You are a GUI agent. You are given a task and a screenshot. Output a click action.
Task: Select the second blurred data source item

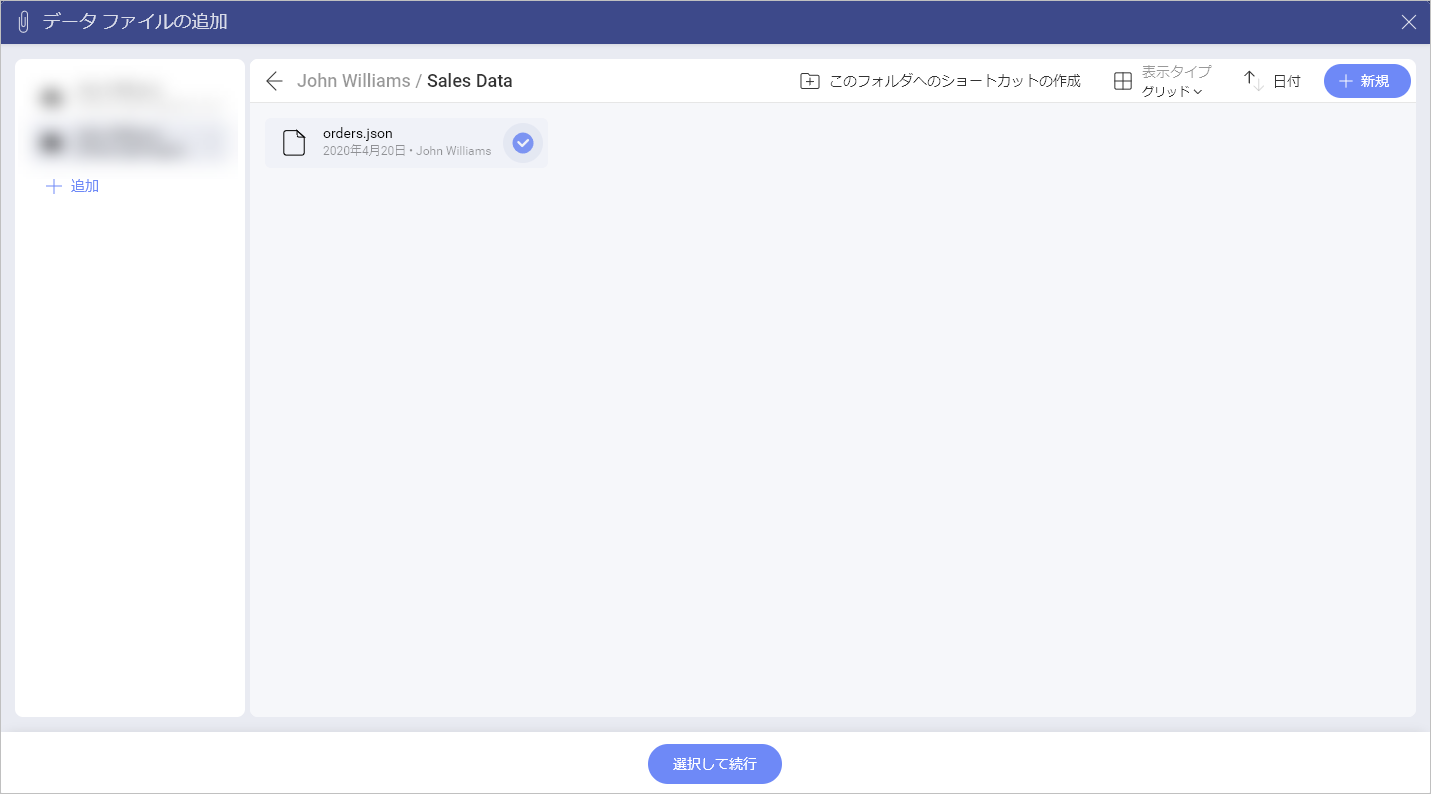coord(130,141)
